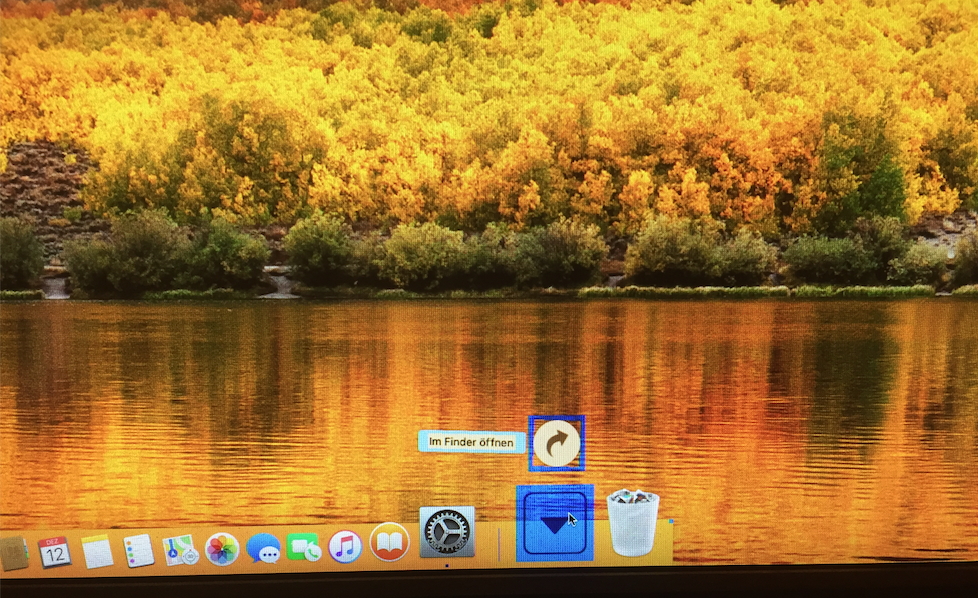Click the Downloads stack in the Dock
This screenshot has width=978, height=598.
point(554,523)
